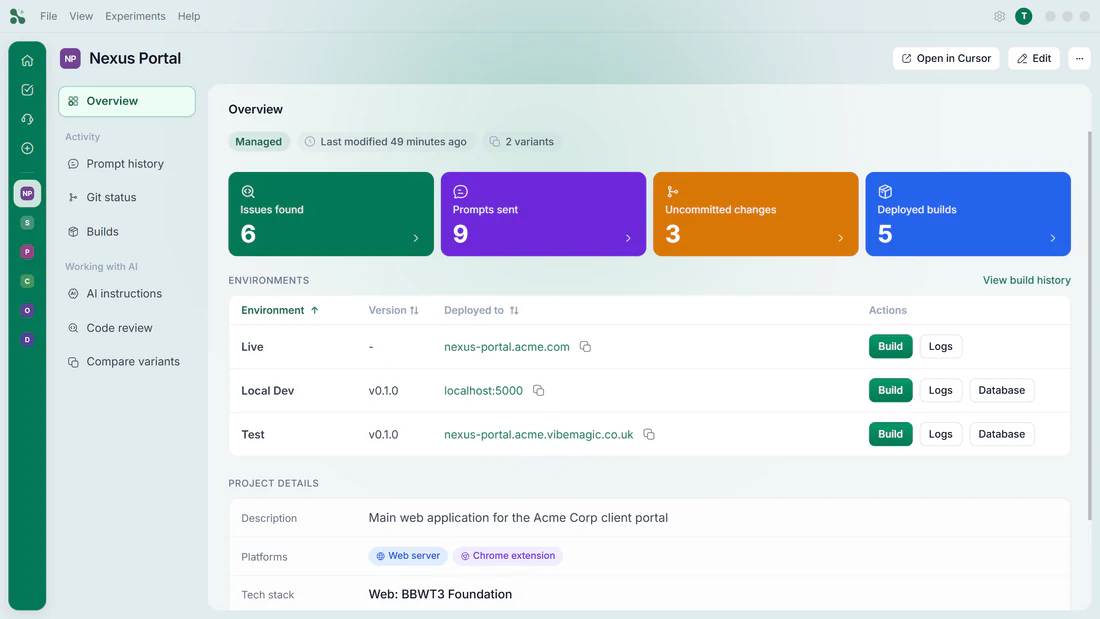1100x619 pixels.
Task: Switch to the S project badge
Action: [x=27, y=222]
